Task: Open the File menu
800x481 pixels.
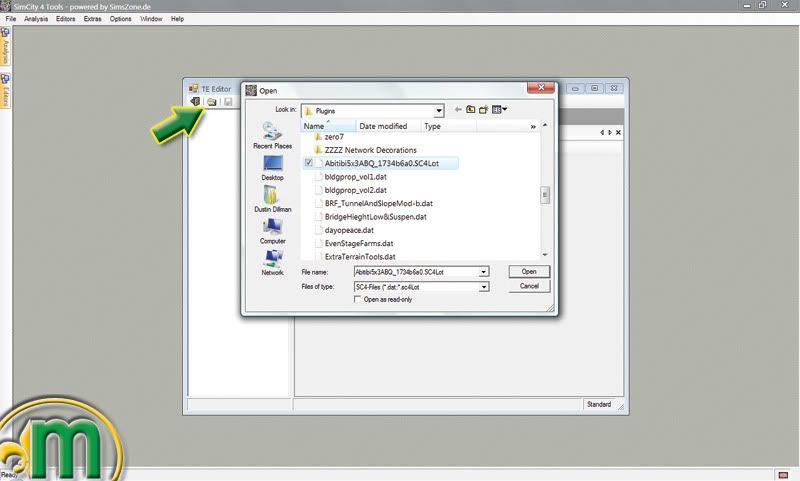Action: (x=11, y=19)
